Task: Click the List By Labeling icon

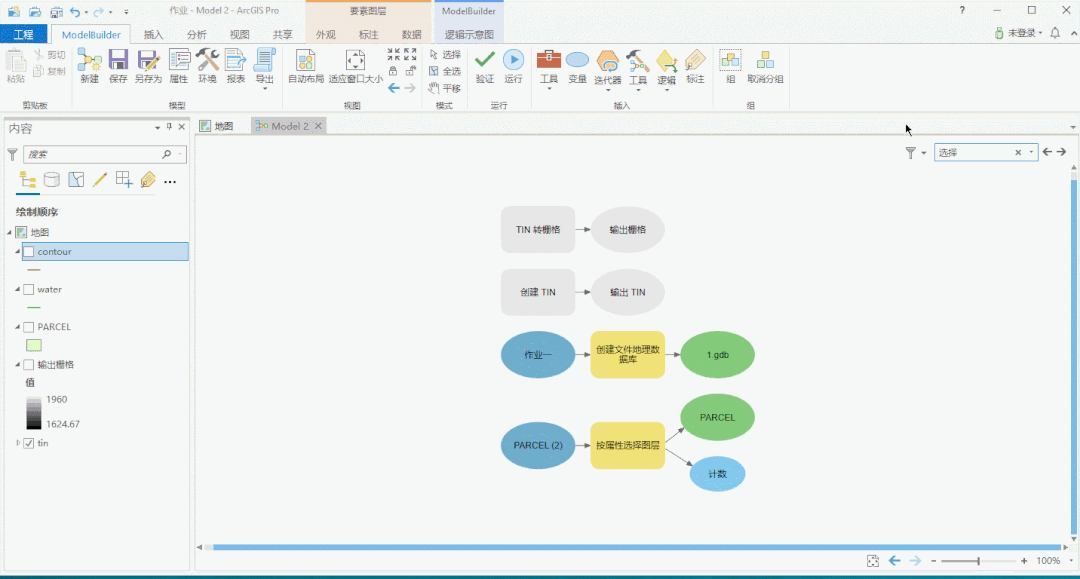Action: [147, 180]
